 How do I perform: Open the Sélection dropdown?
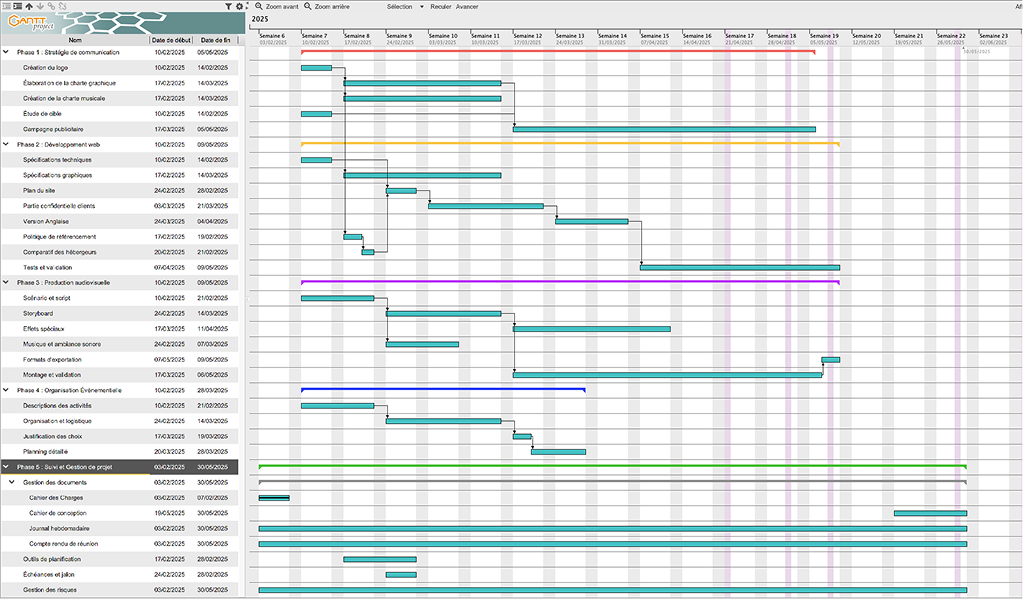coord(400,6)
